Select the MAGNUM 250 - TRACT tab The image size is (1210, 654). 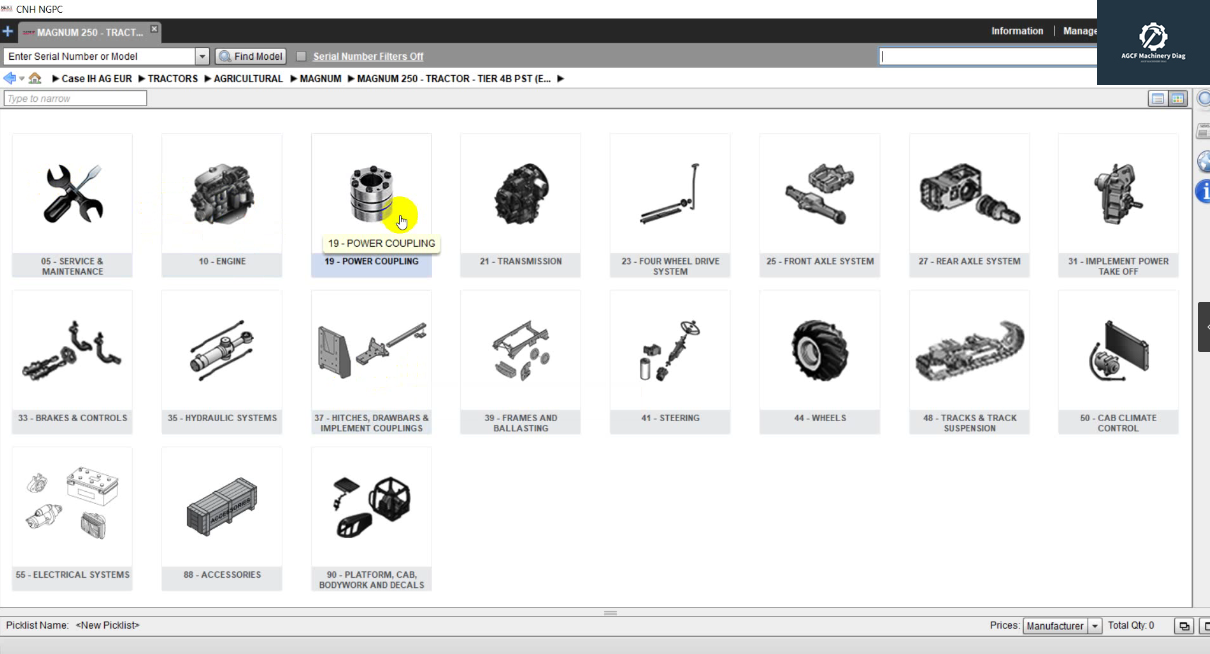point(85,31)
